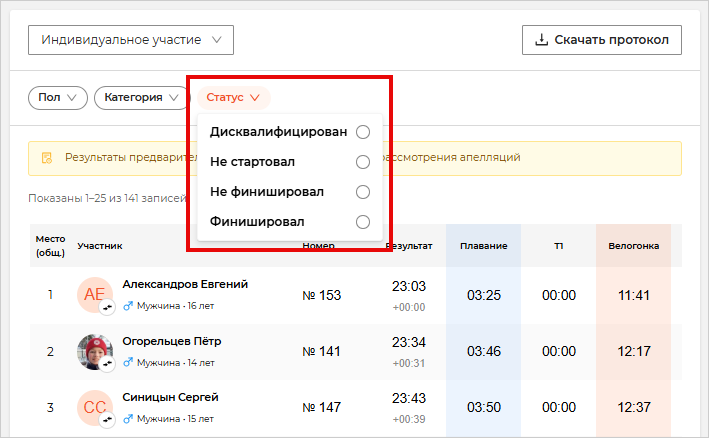Open participant Огорельцев Пётр
Viewport: 709px width, 438px height.
(172, 341)
